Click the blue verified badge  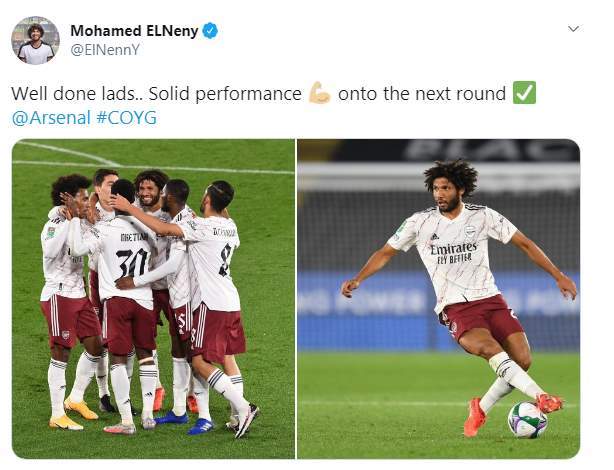(210, 31)
